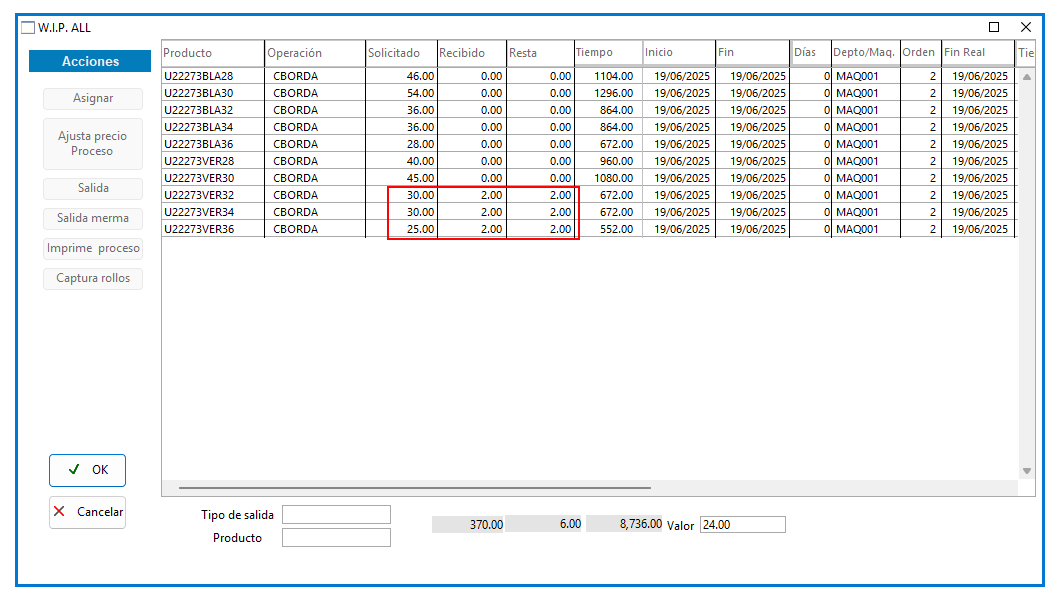1056x600 pixels.
Task: Click Resta 2.00 in U22273VER36 row
Action: pyautogui.click(x=560, y=229)
